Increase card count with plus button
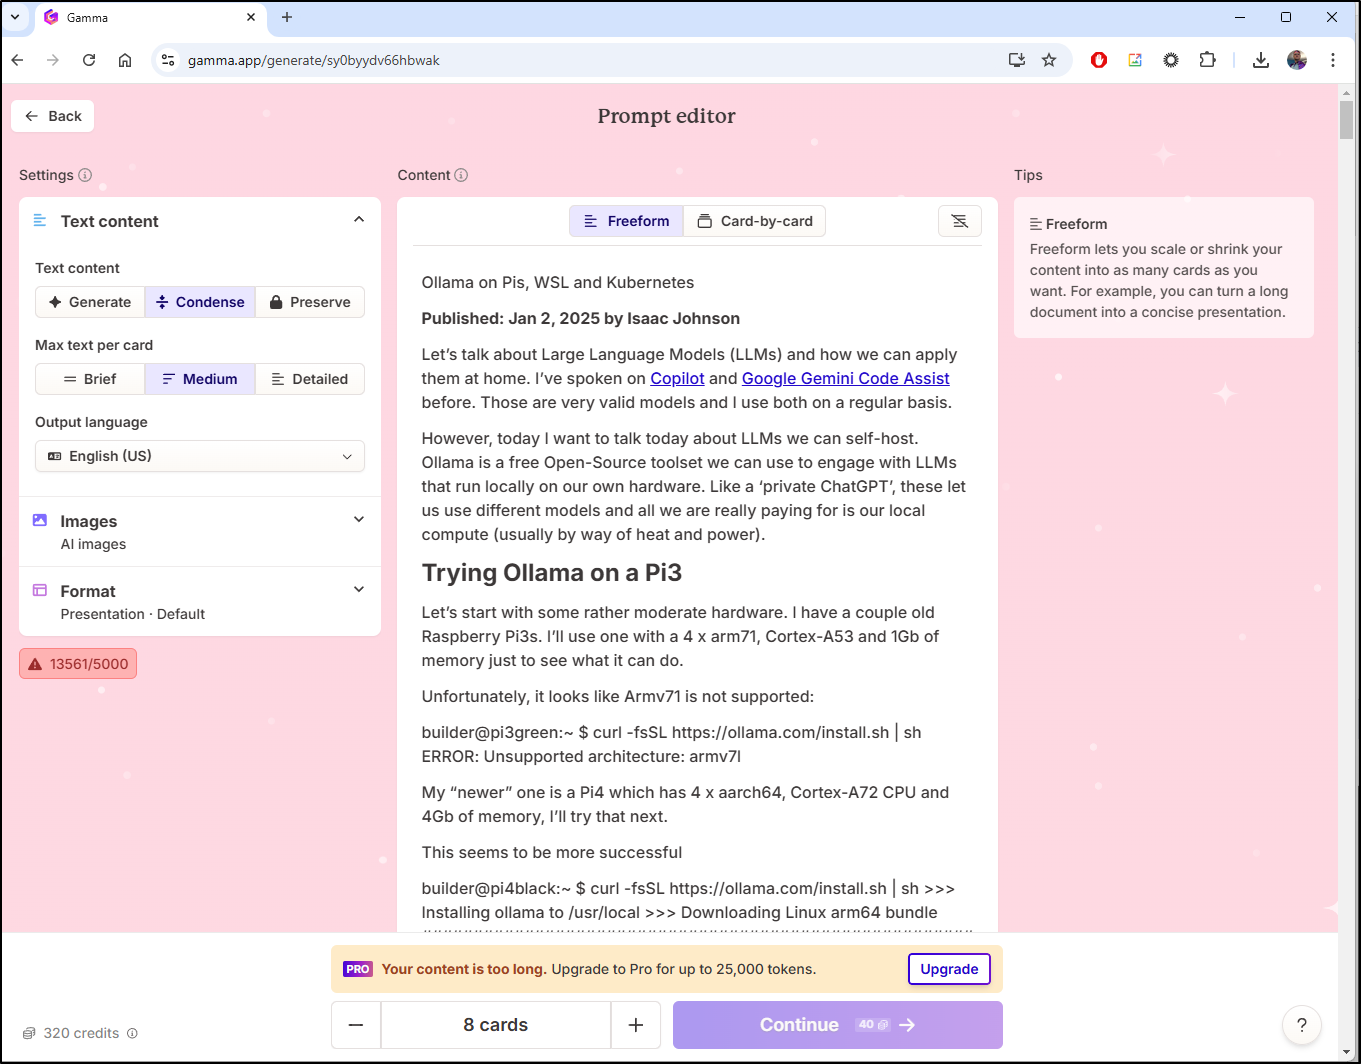The width and height of the screenshot is (1361, 1064). tap(636, 1025)
